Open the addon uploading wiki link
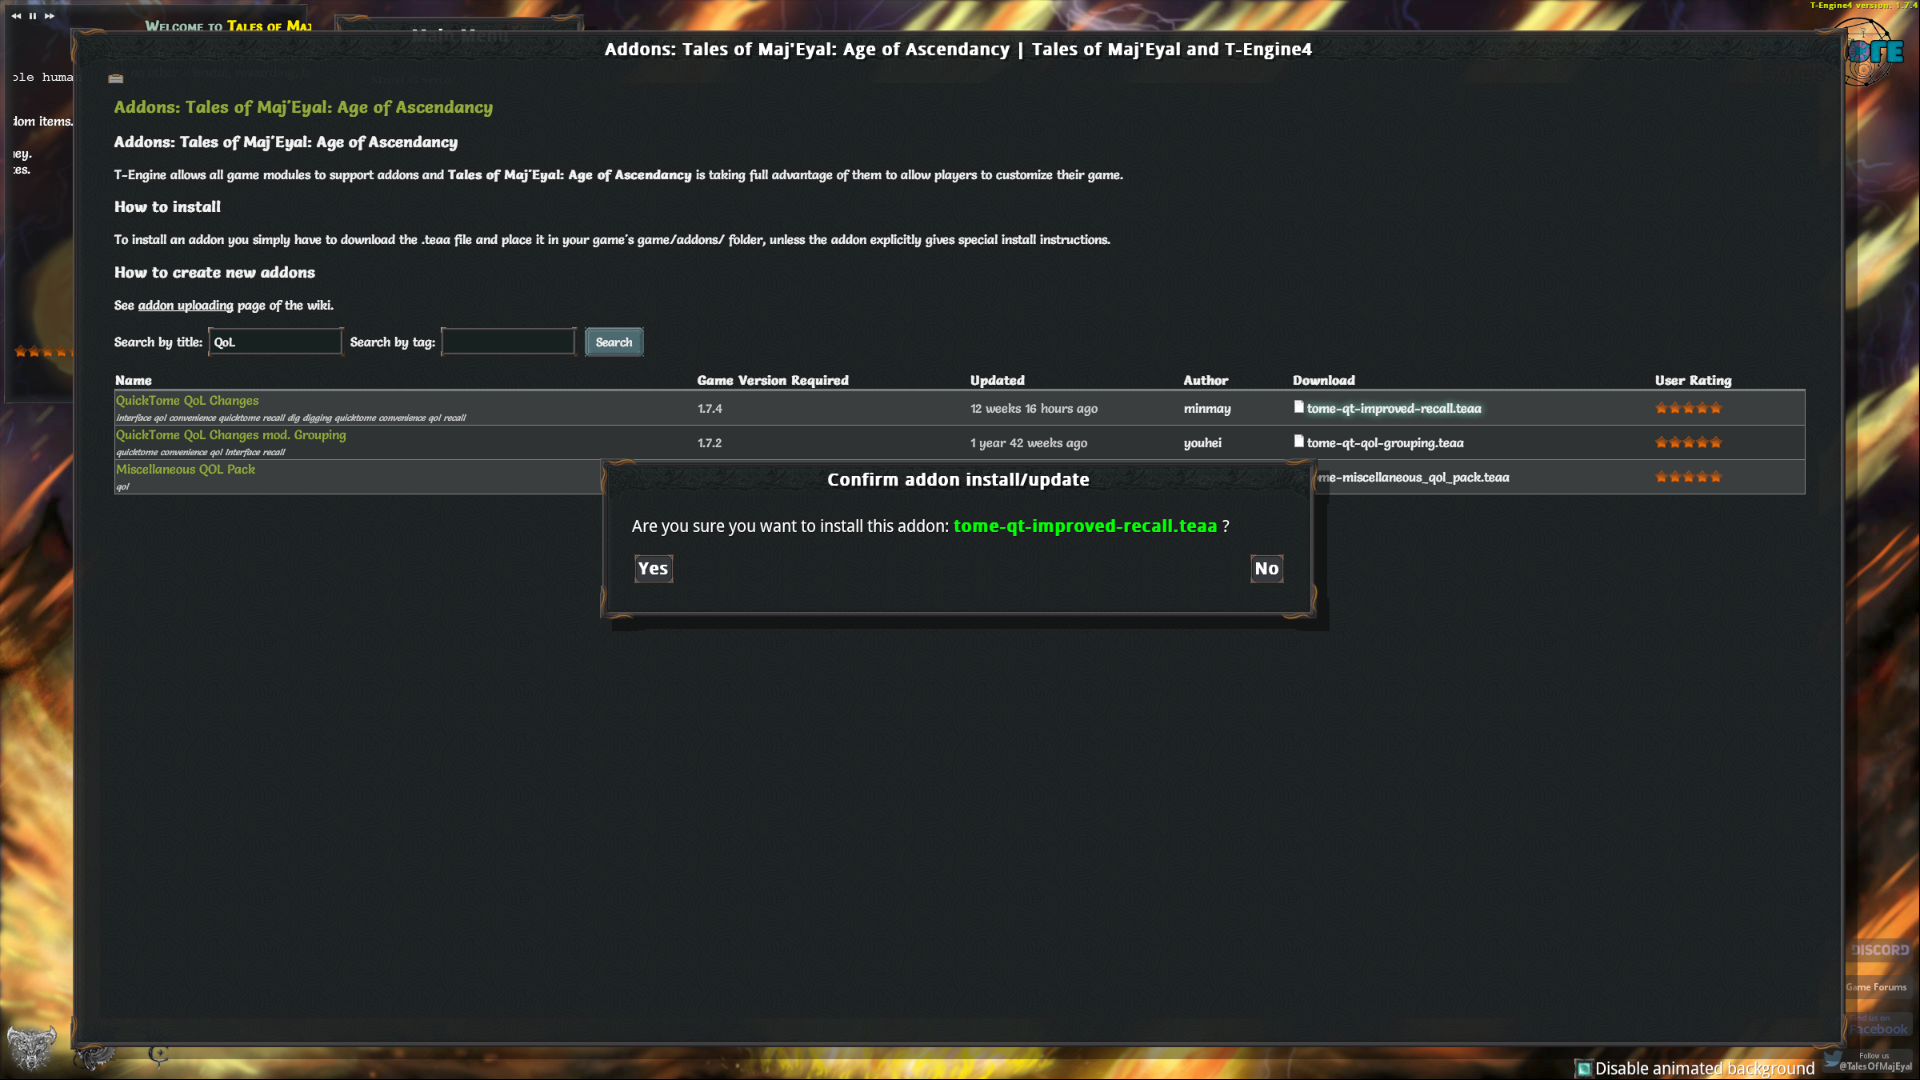 point(185,306)
